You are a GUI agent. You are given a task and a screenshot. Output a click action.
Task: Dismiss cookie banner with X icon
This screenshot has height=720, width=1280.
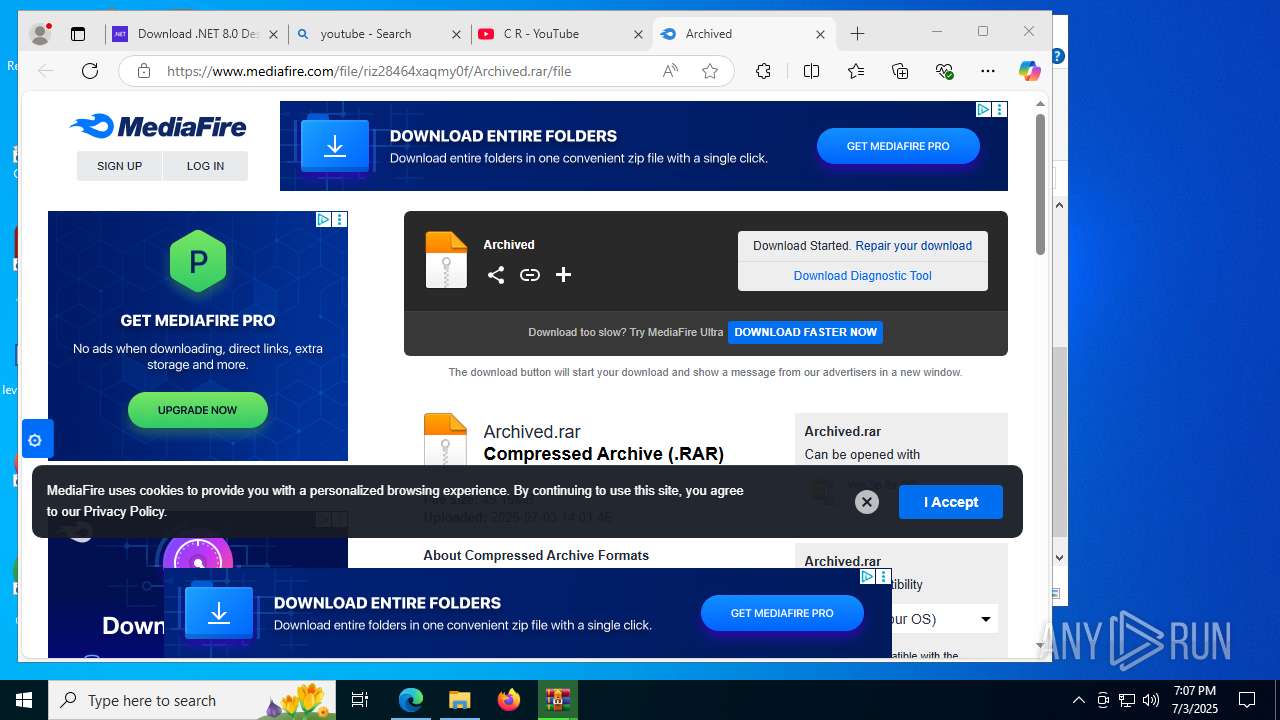[867, 502]
